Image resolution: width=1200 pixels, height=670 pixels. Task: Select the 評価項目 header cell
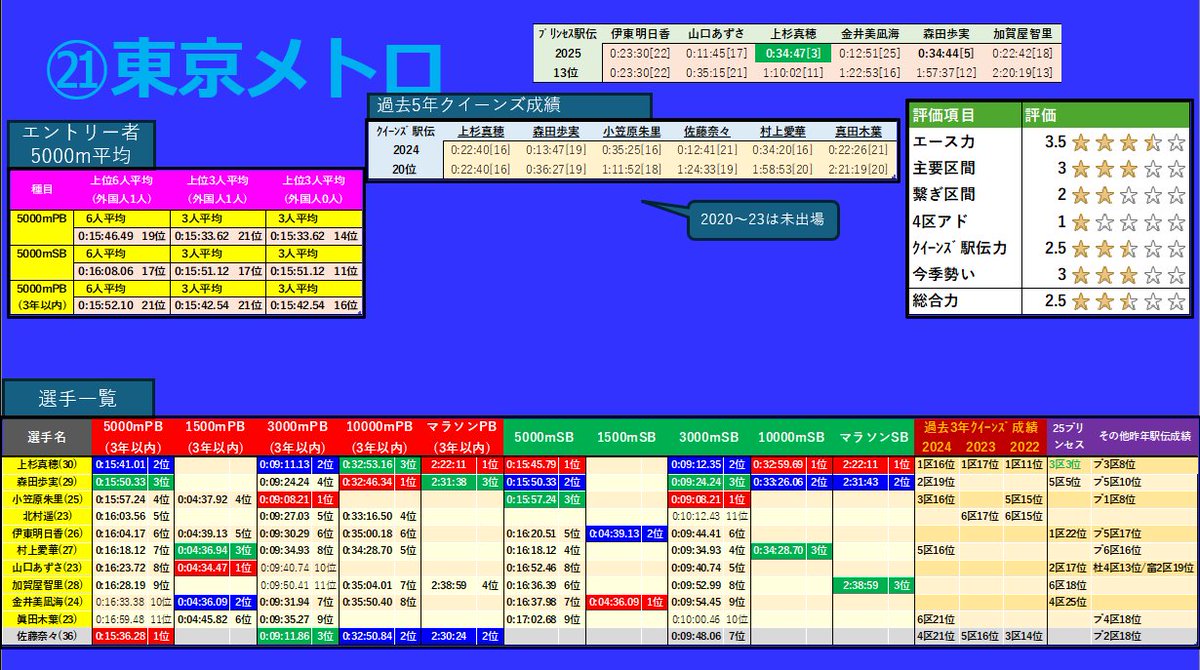pyautogui.click(x=964, y=115)
